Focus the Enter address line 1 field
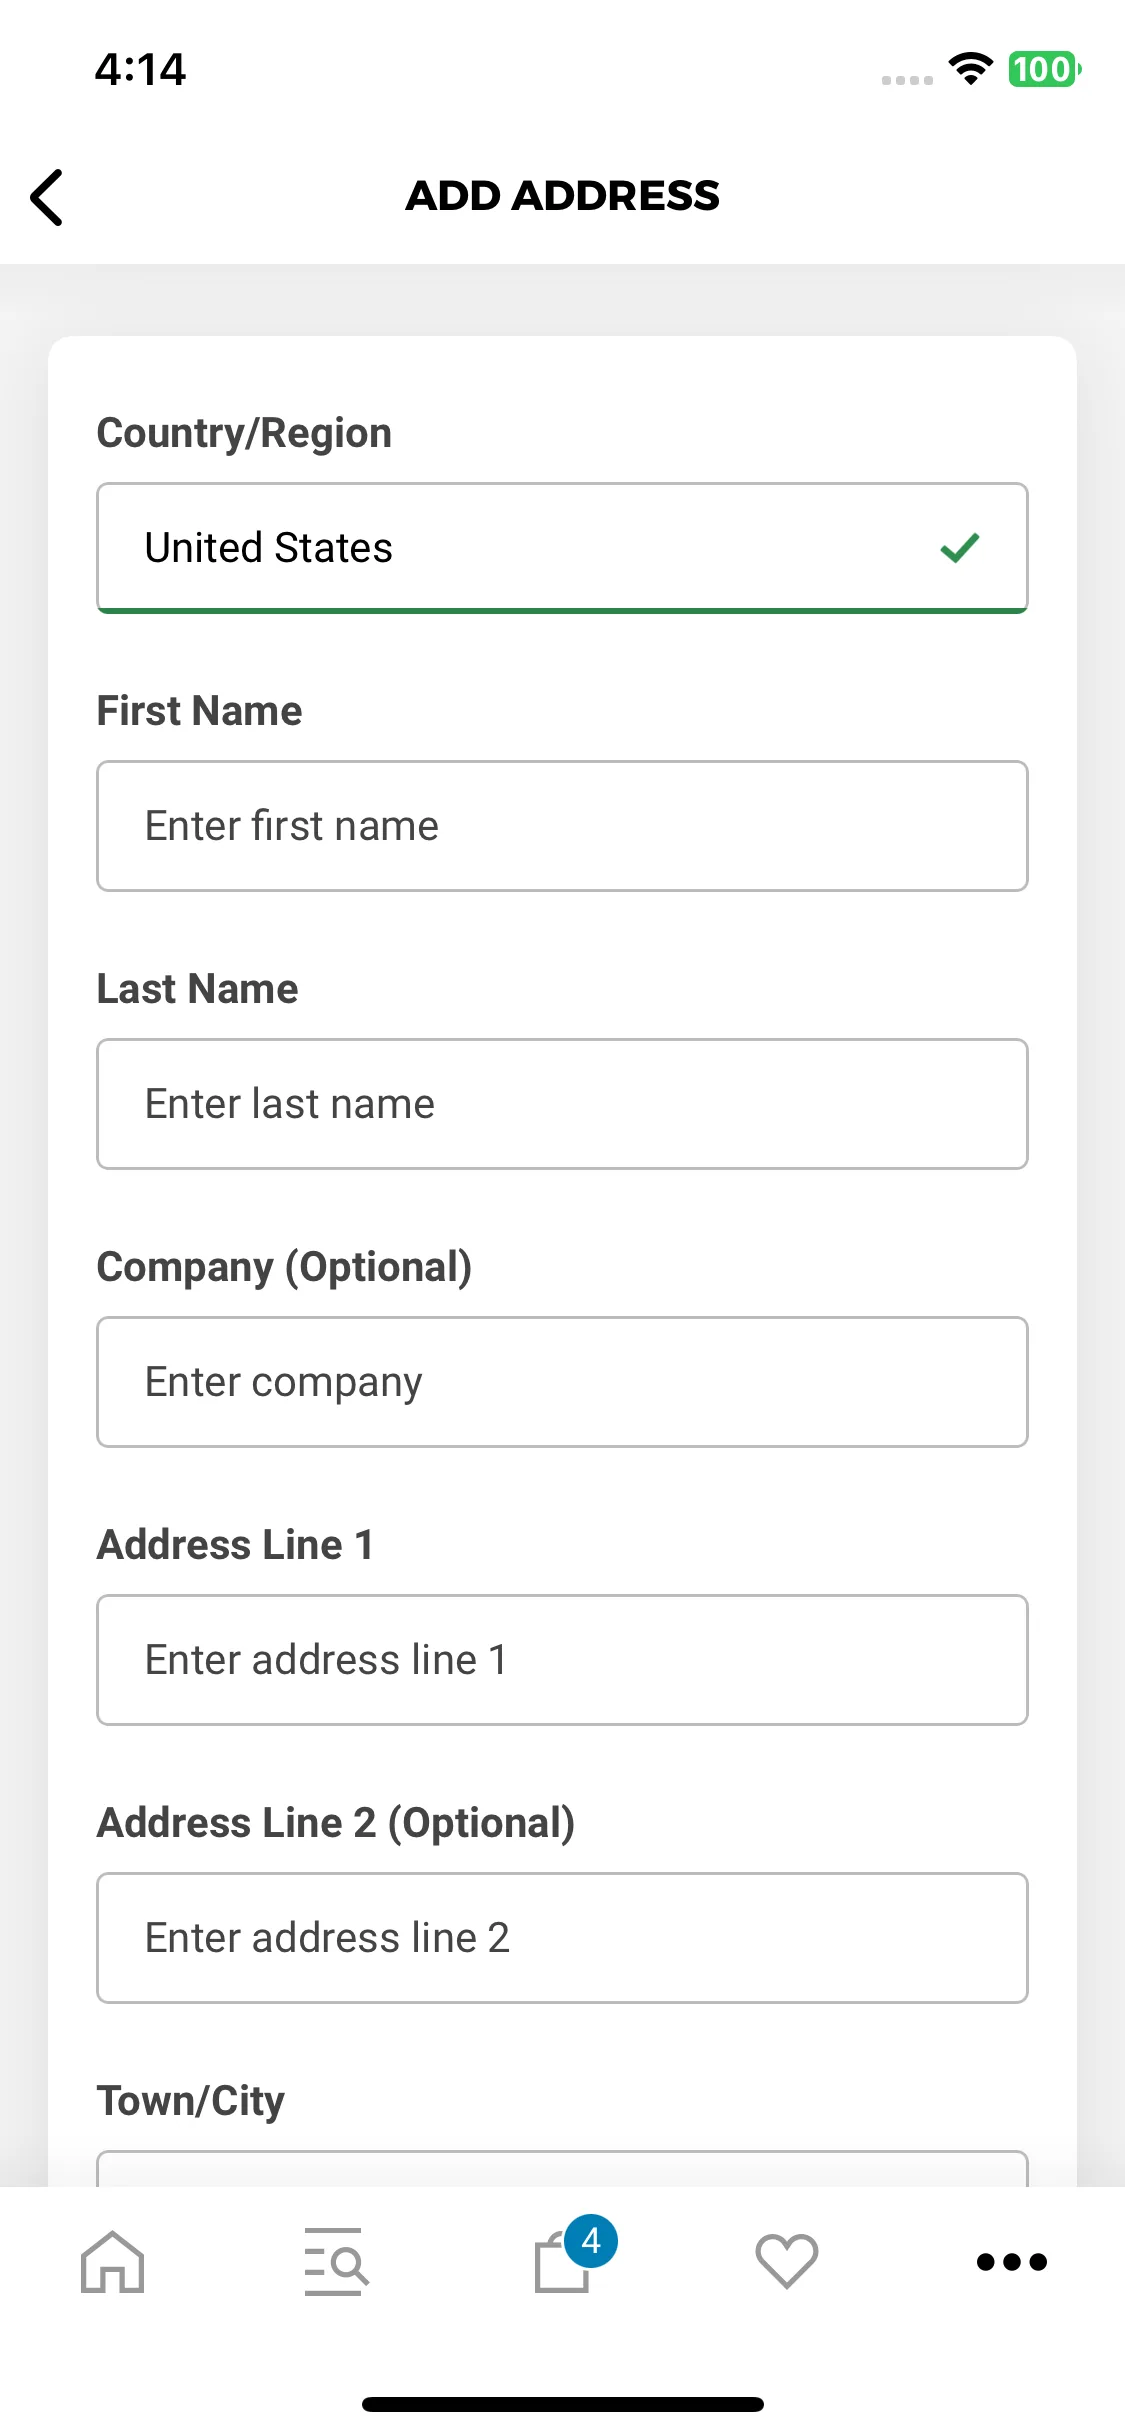The width and height of the screenshot is (1125, 2436). pos(562,1660)
